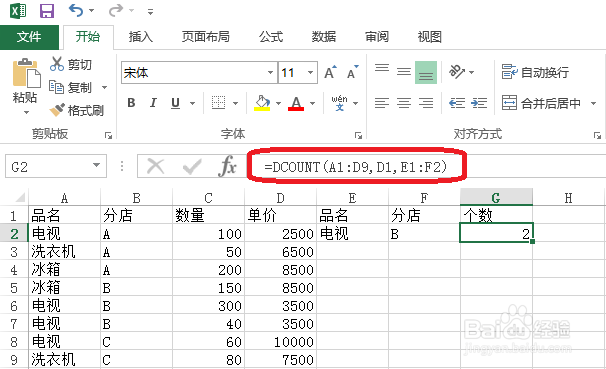Open the font color dropdown arrow
The height and width of the screenshot is (369, 606).
[x=312, y=103]
